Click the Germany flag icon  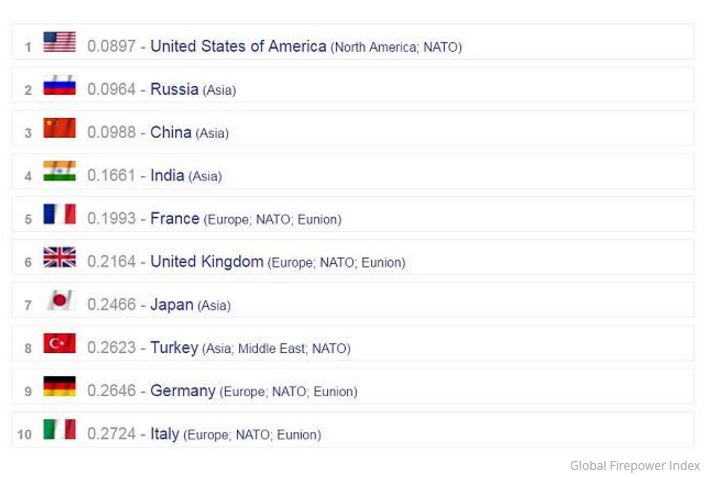click(x=60, y=386)
